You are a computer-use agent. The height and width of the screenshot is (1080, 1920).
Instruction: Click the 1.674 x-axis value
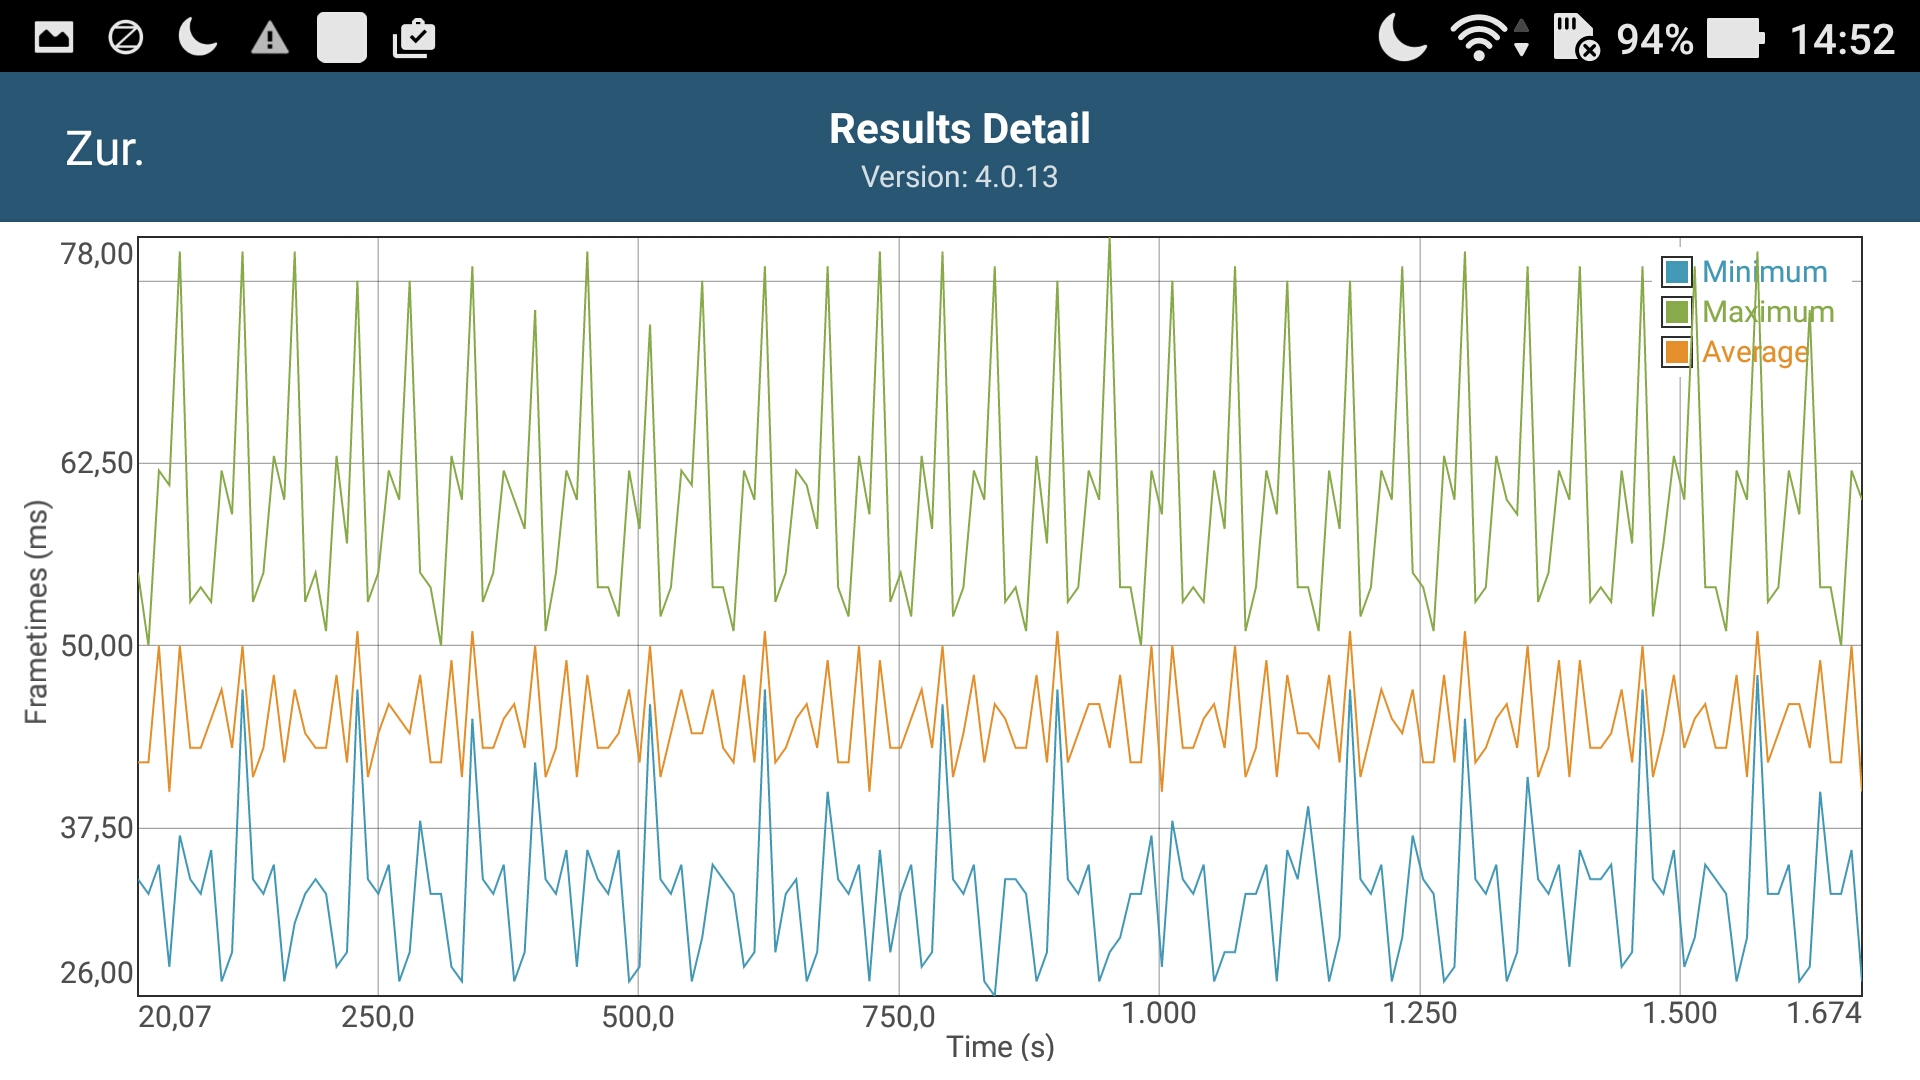click(x=1824, y=1013)
